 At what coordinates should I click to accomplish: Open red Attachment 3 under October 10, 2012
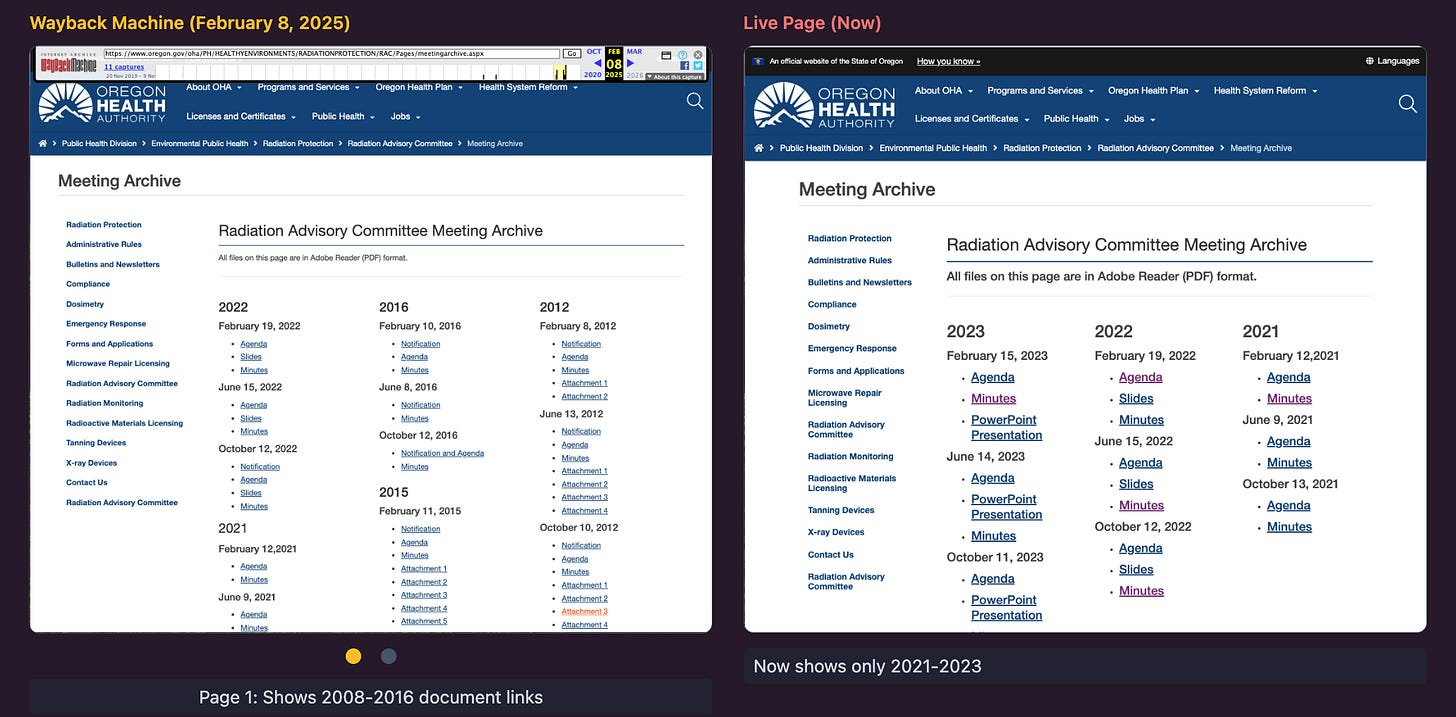[584, 611]
